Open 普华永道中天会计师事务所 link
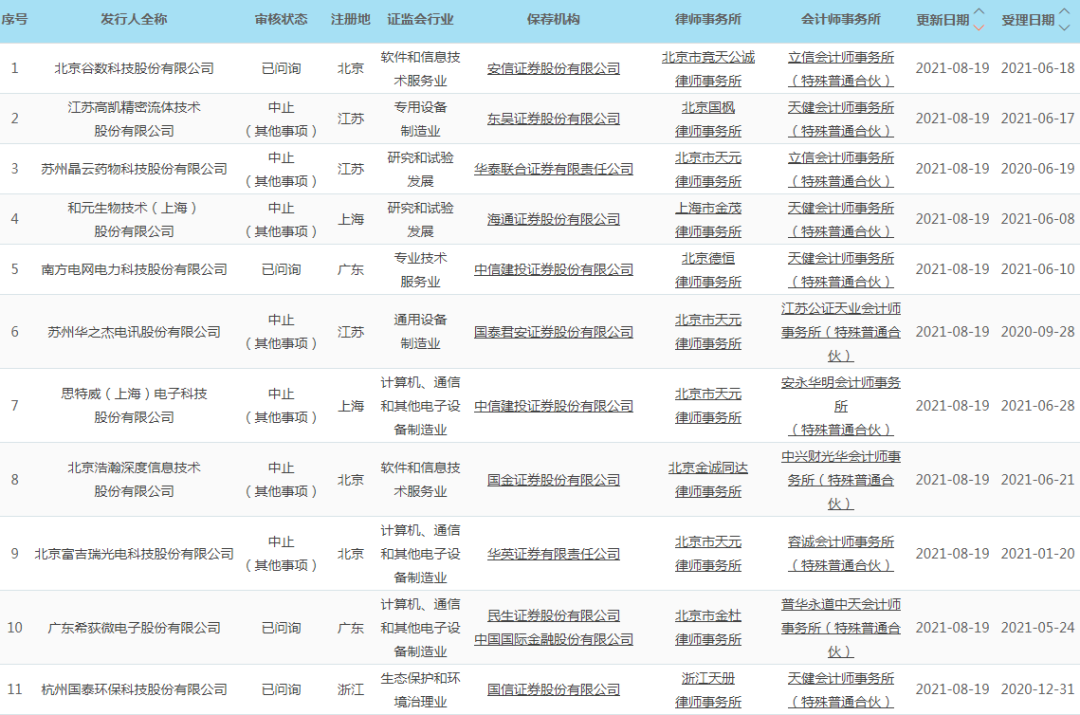Viewport: 1080px width, 715px height. [x=841, y=628]
